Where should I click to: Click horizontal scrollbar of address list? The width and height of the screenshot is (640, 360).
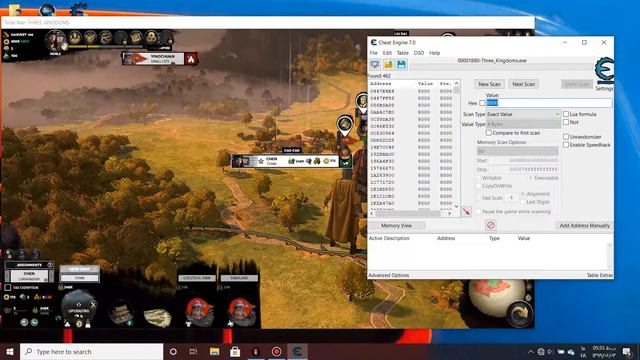pyautogui.click(x=411, y=213)
